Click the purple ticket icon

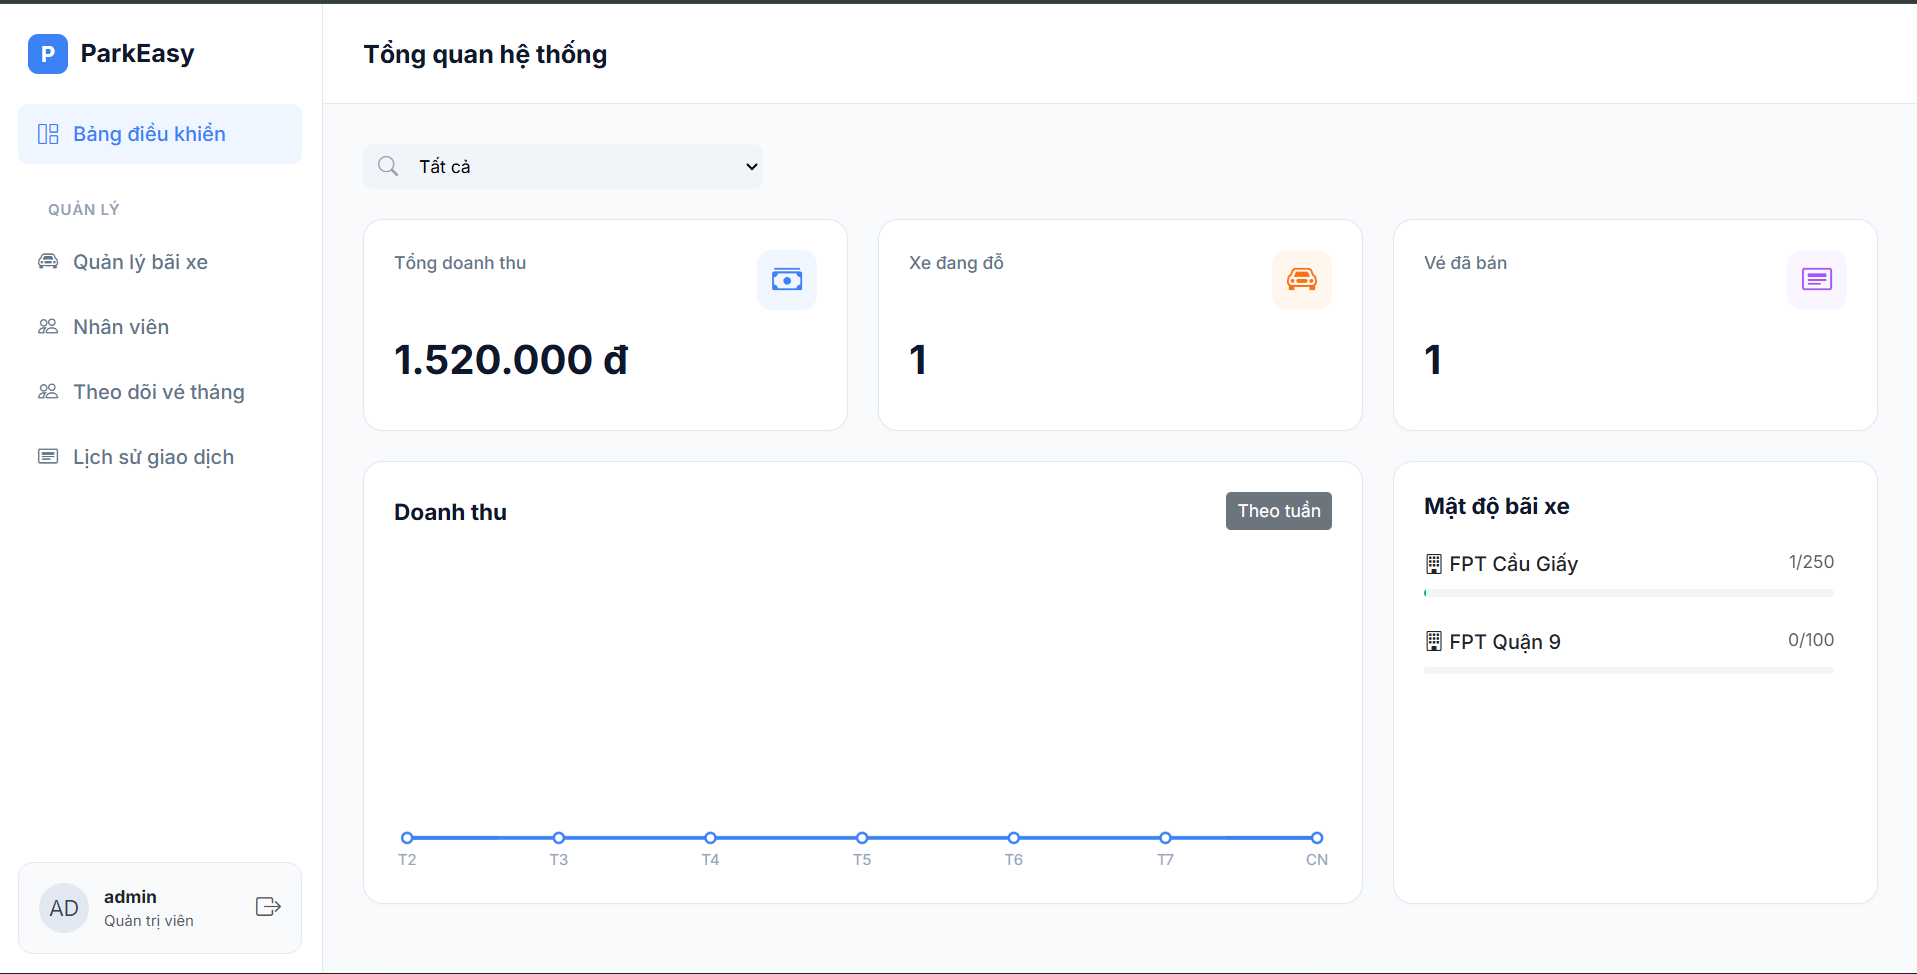coord(1816,280)
